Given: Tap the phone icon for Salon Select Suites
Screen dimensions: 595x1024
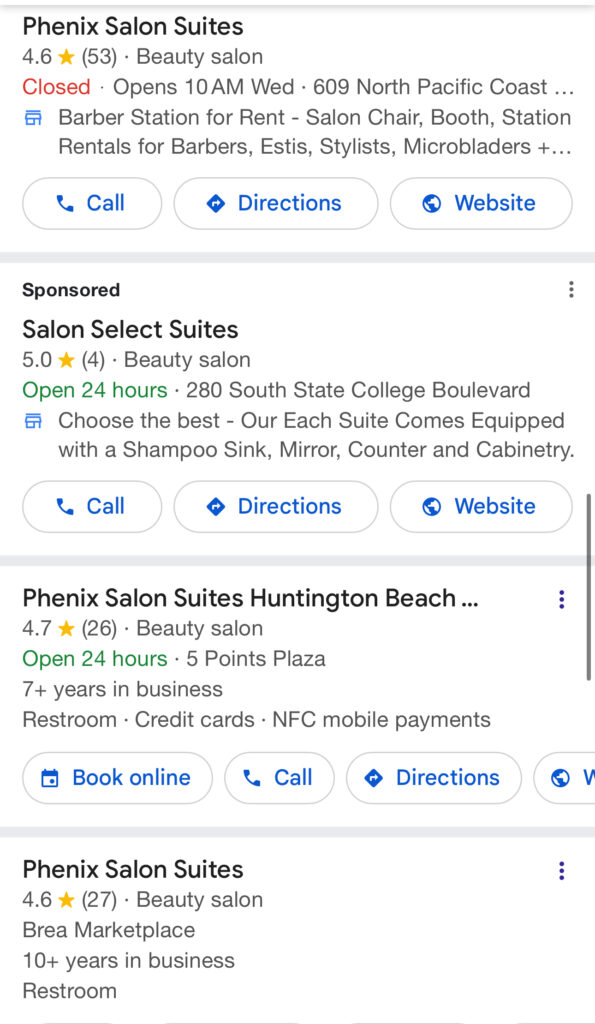Looking at the screenshot, I should click(x=65, y=507).
